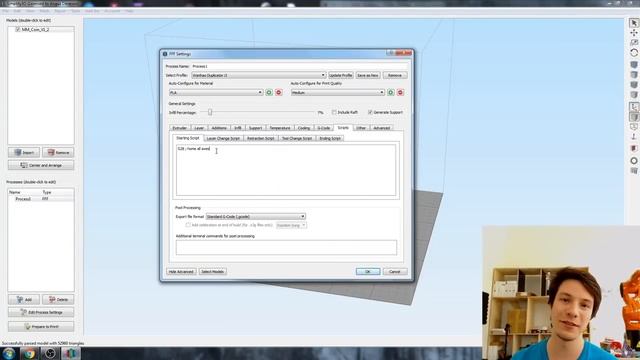Activate the rotate tool in right toolbar
Viewport: 640px width, 360px height.
[634, 53]
